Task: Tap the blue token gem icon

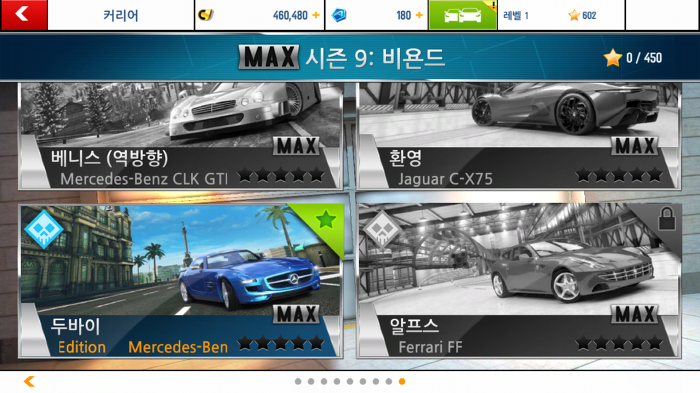Action: coord(339,15)
